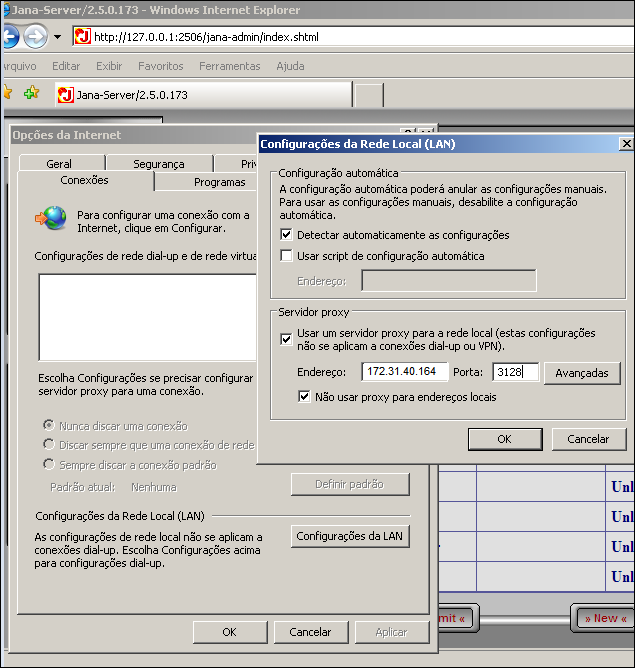635x668 pixels.
Task: Open the Exibir menu
Action: [x=109, y=66]
